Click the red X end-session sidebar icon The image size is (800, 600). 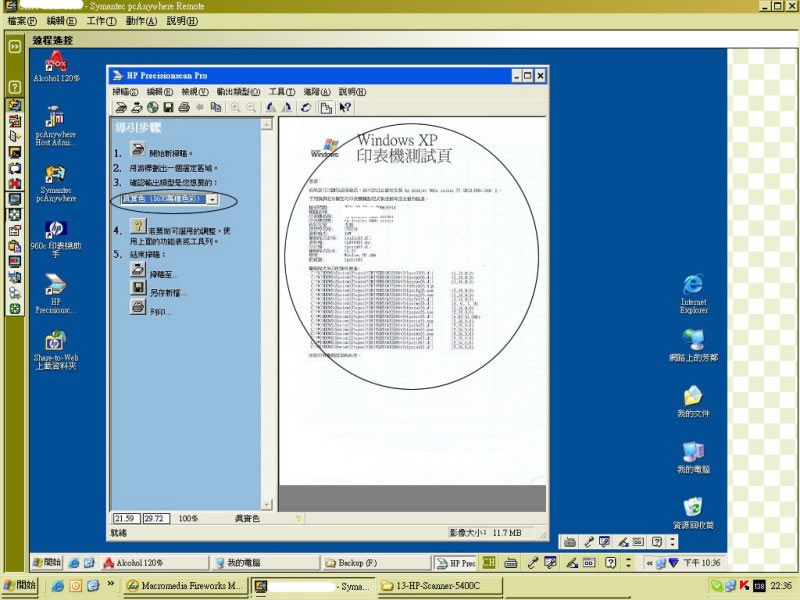pos(15,184)
